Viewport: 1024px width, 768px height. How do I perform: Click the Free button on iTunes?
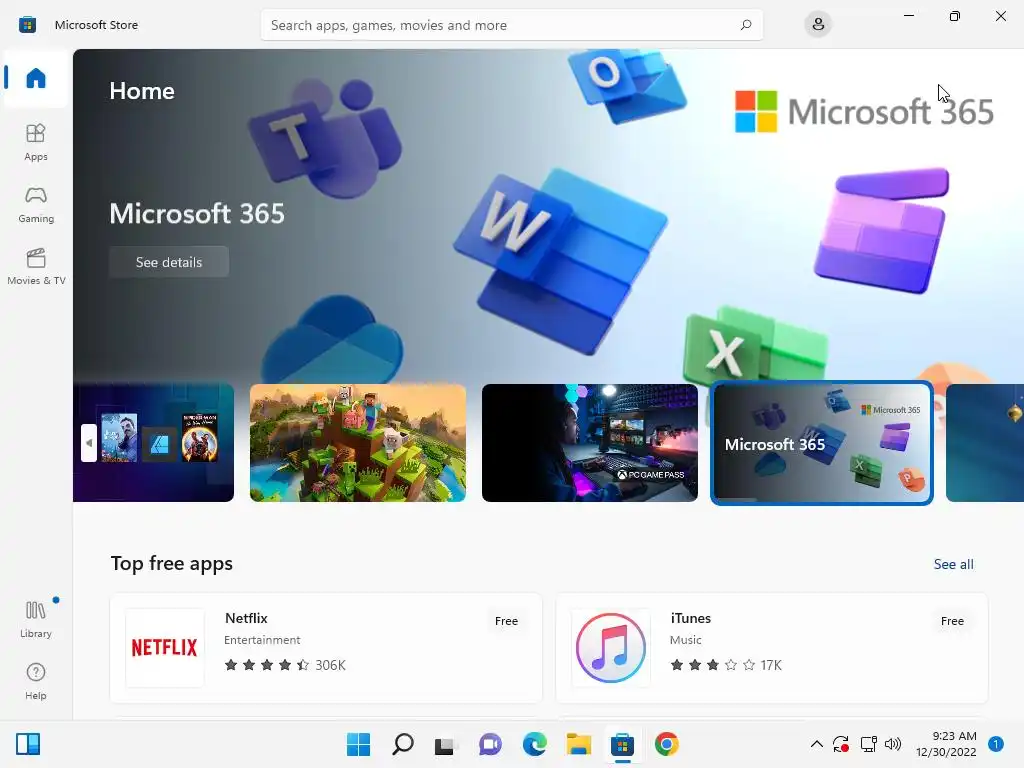pos(952,621)
